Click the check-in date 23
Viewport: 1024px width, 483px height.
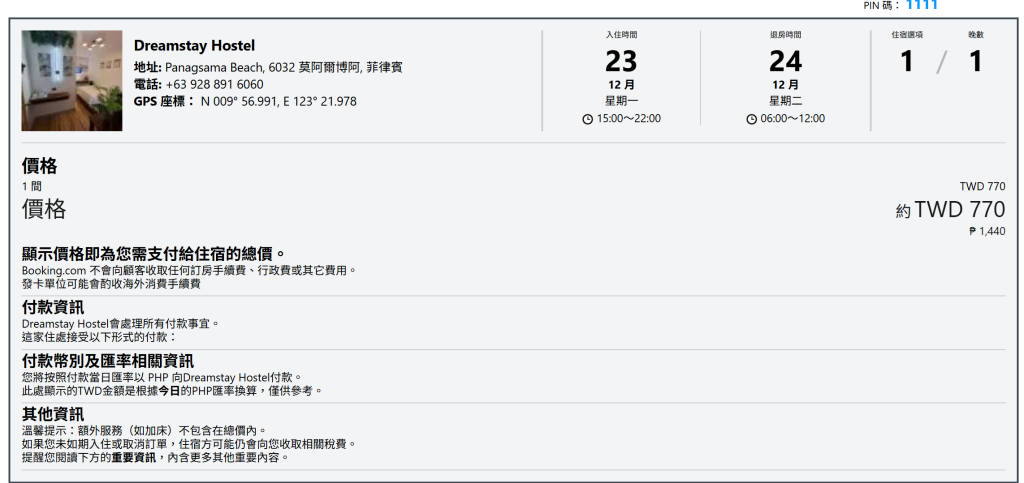pos(620,61)
